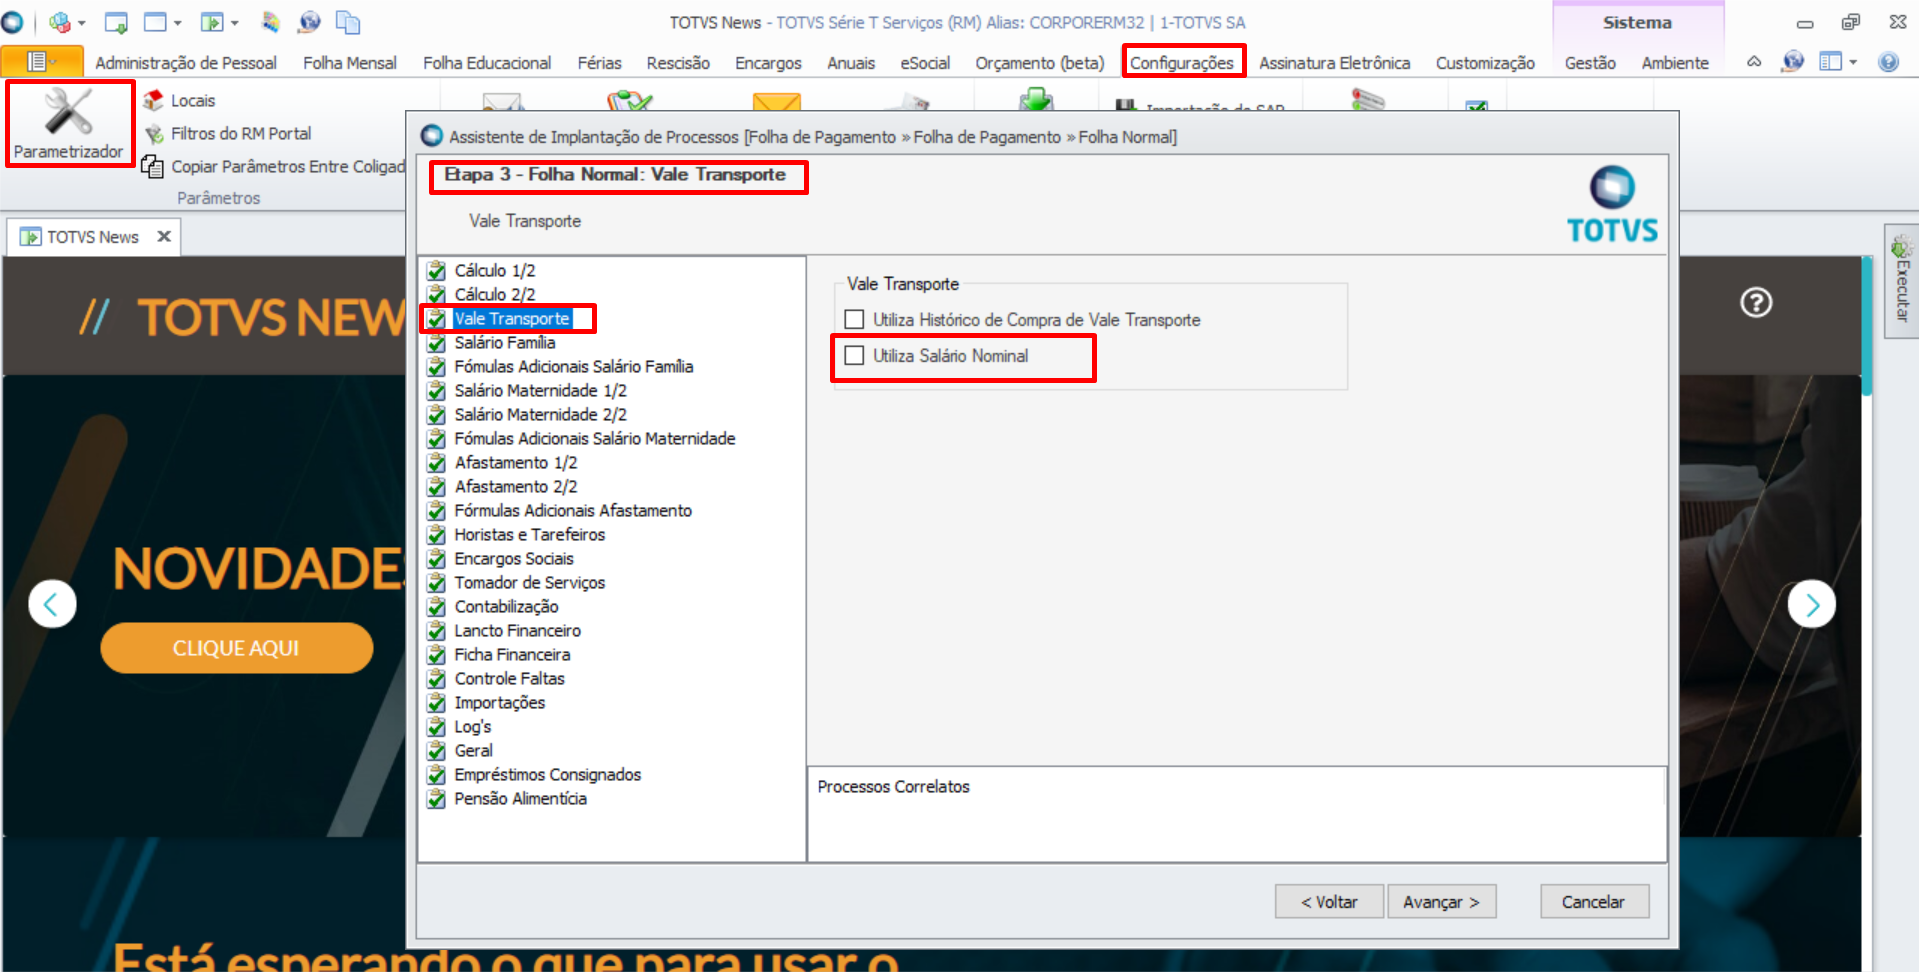Viewport: 1919px width, 972px height.
Task: Go to the eSocial ribbon tab
Action: [x=925, y=63]
